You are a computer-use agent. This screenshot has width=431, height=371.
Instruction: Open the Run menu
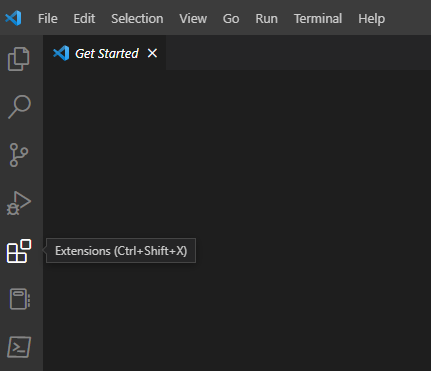266,18
